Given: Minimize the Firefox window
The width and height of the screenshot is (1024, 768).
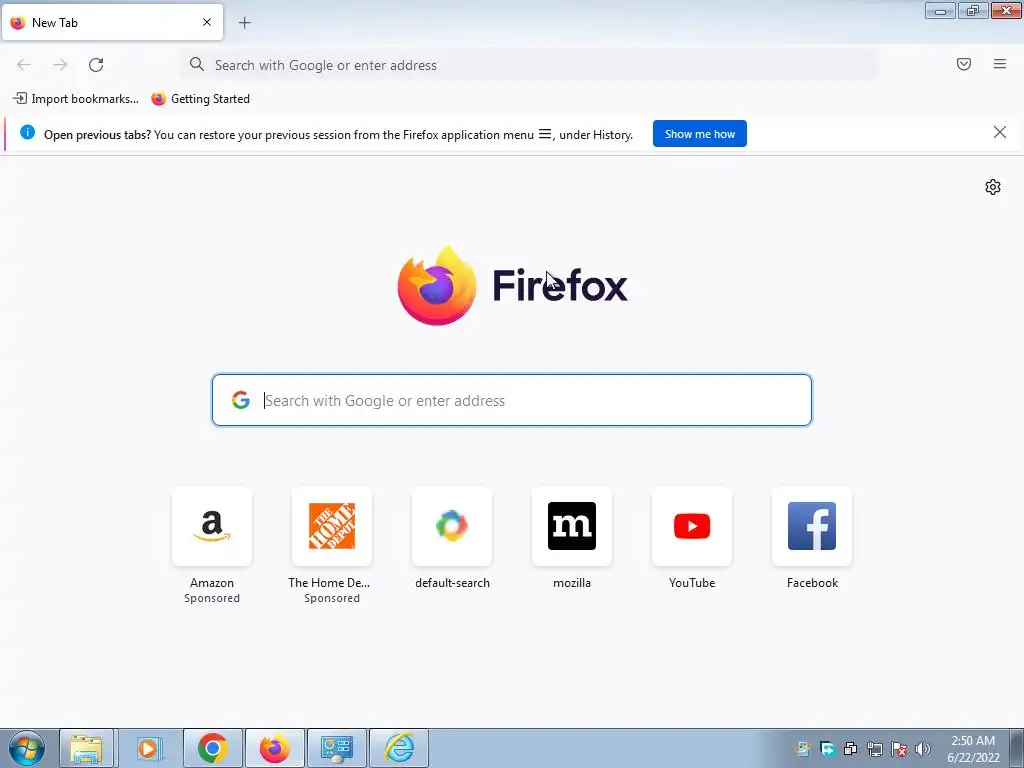Looking at the screenshot, I should coord(940,10).
